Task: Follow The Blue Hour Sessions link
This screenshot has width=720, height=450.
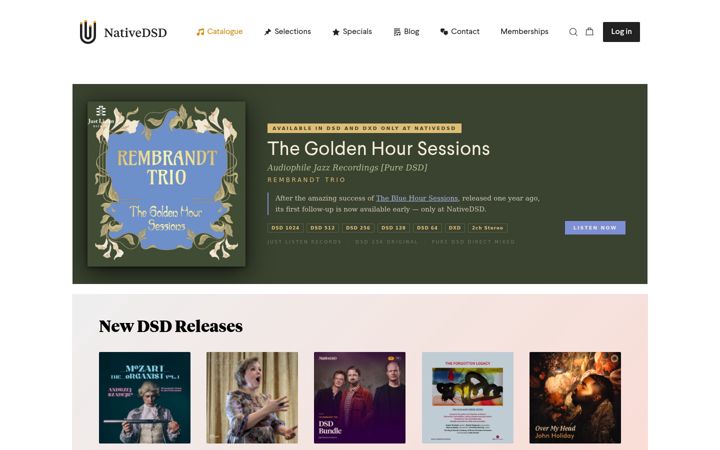Action: coord(417,198)
